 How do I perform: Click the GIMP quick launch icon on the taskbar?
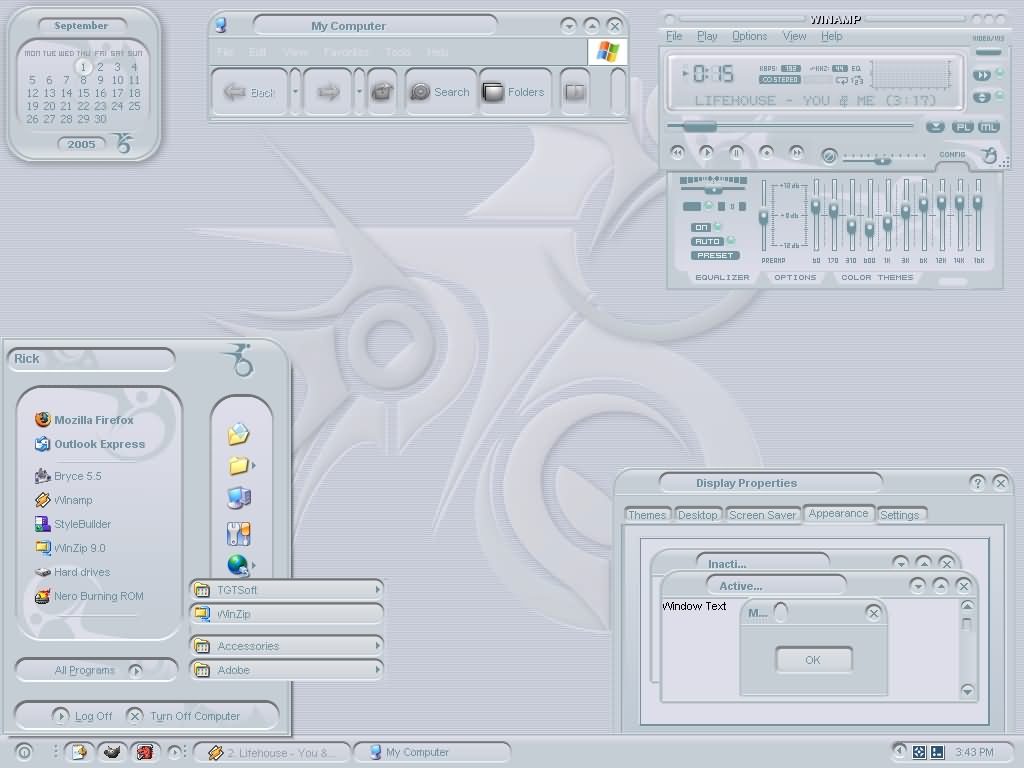112,752
